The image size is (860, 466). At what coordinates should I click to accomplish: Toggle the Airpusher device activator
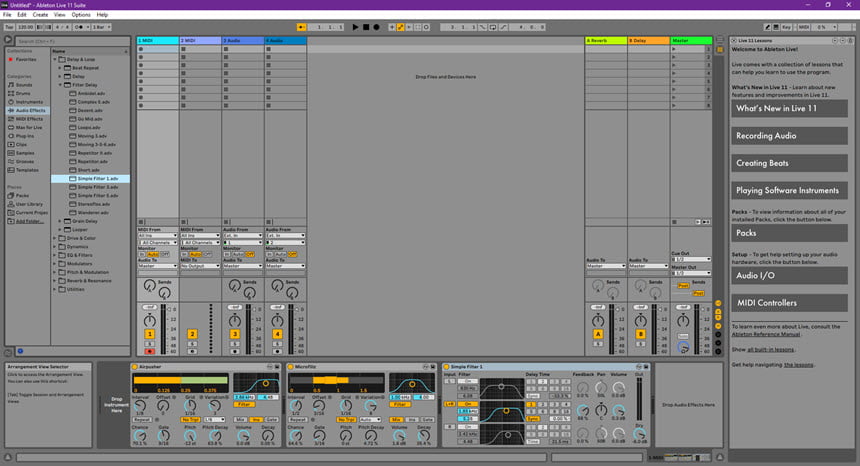[134, 367]
